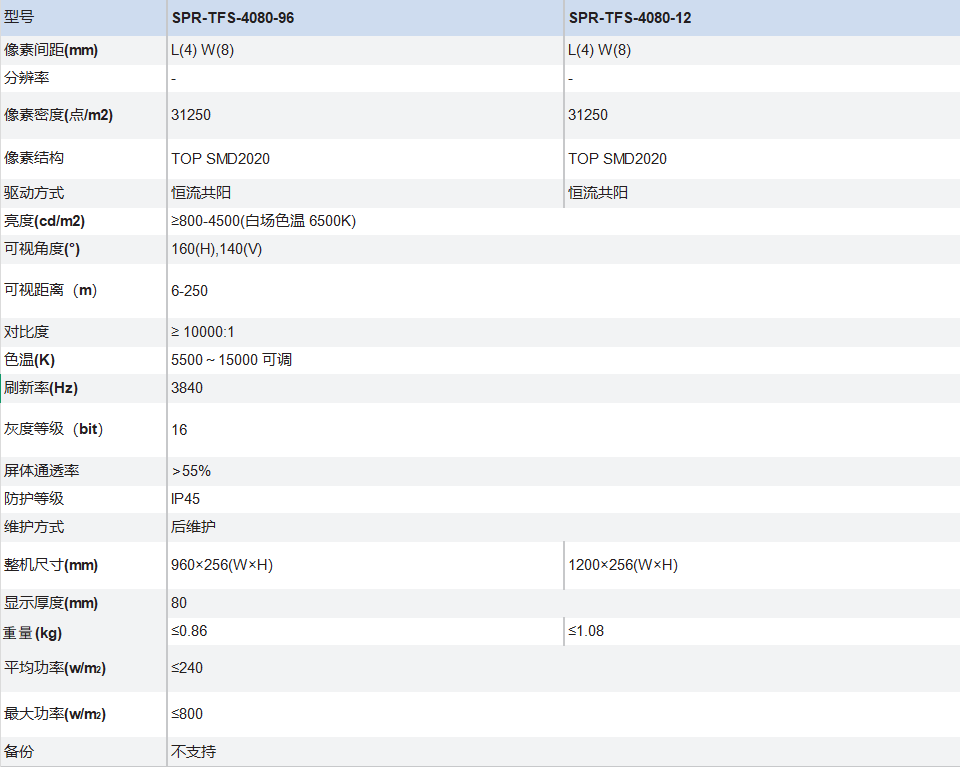Viewport: 960px width, 767px height.
Task: Select the 像素密度(点/m2) label
Action: click(x=58, y=115)
